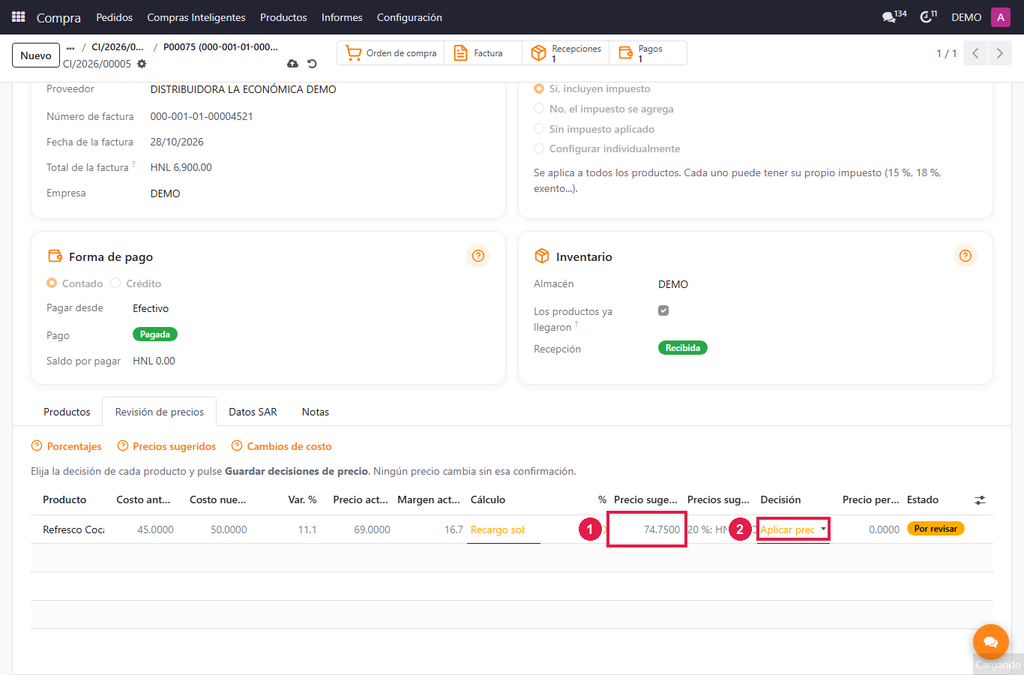Switch to the Notas tab
The width and height of the screenshot is (1024, 675).
(x=315, y=412)
